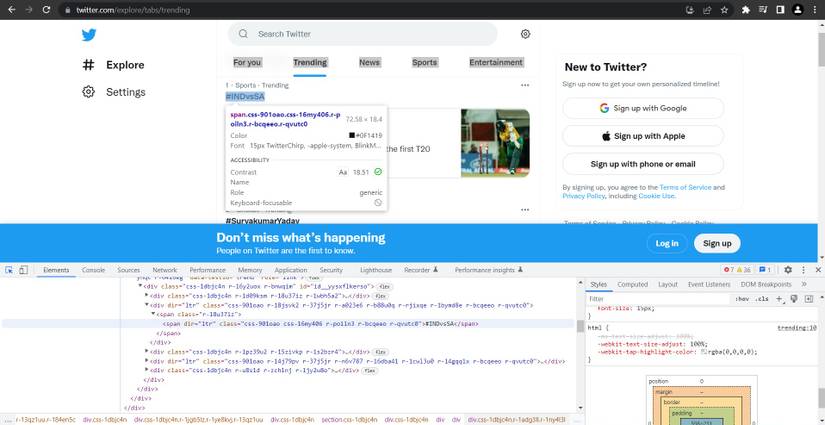Open DevTools settings gear
825x425 pixels.
click(x=788, y=270)
